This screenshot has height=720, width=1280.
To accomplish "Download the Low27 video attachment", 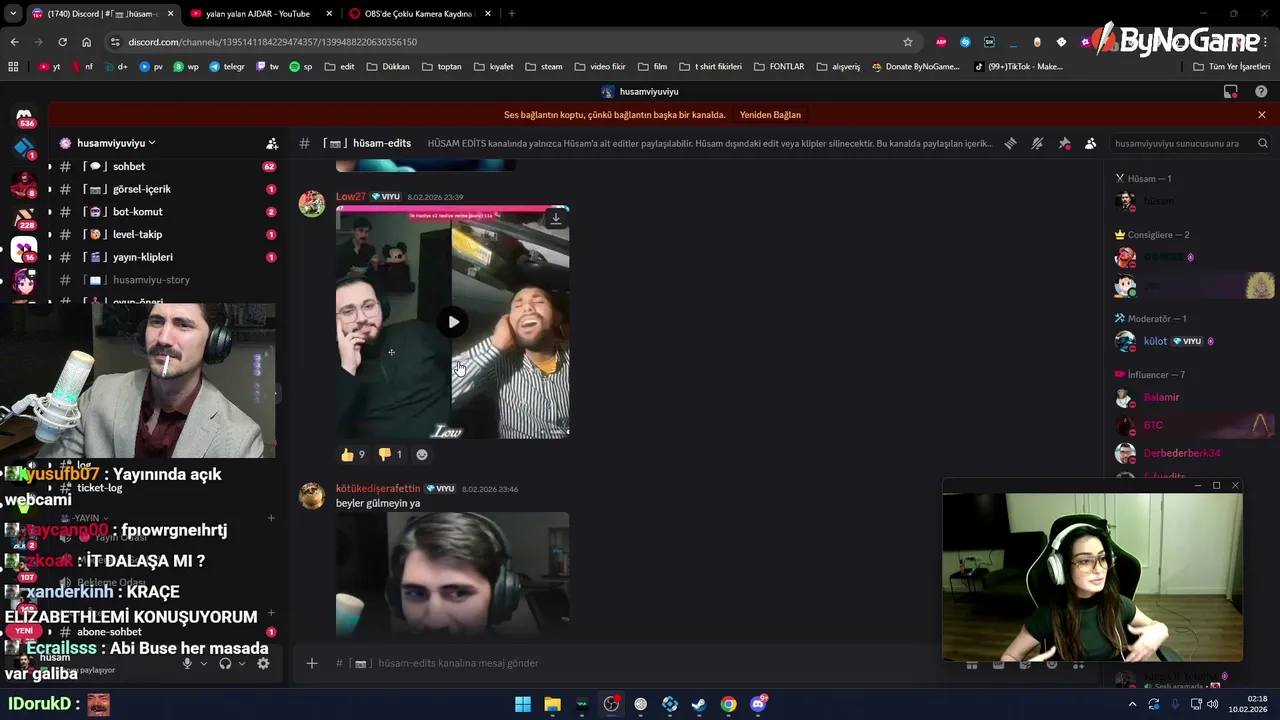I will (556, 218).
